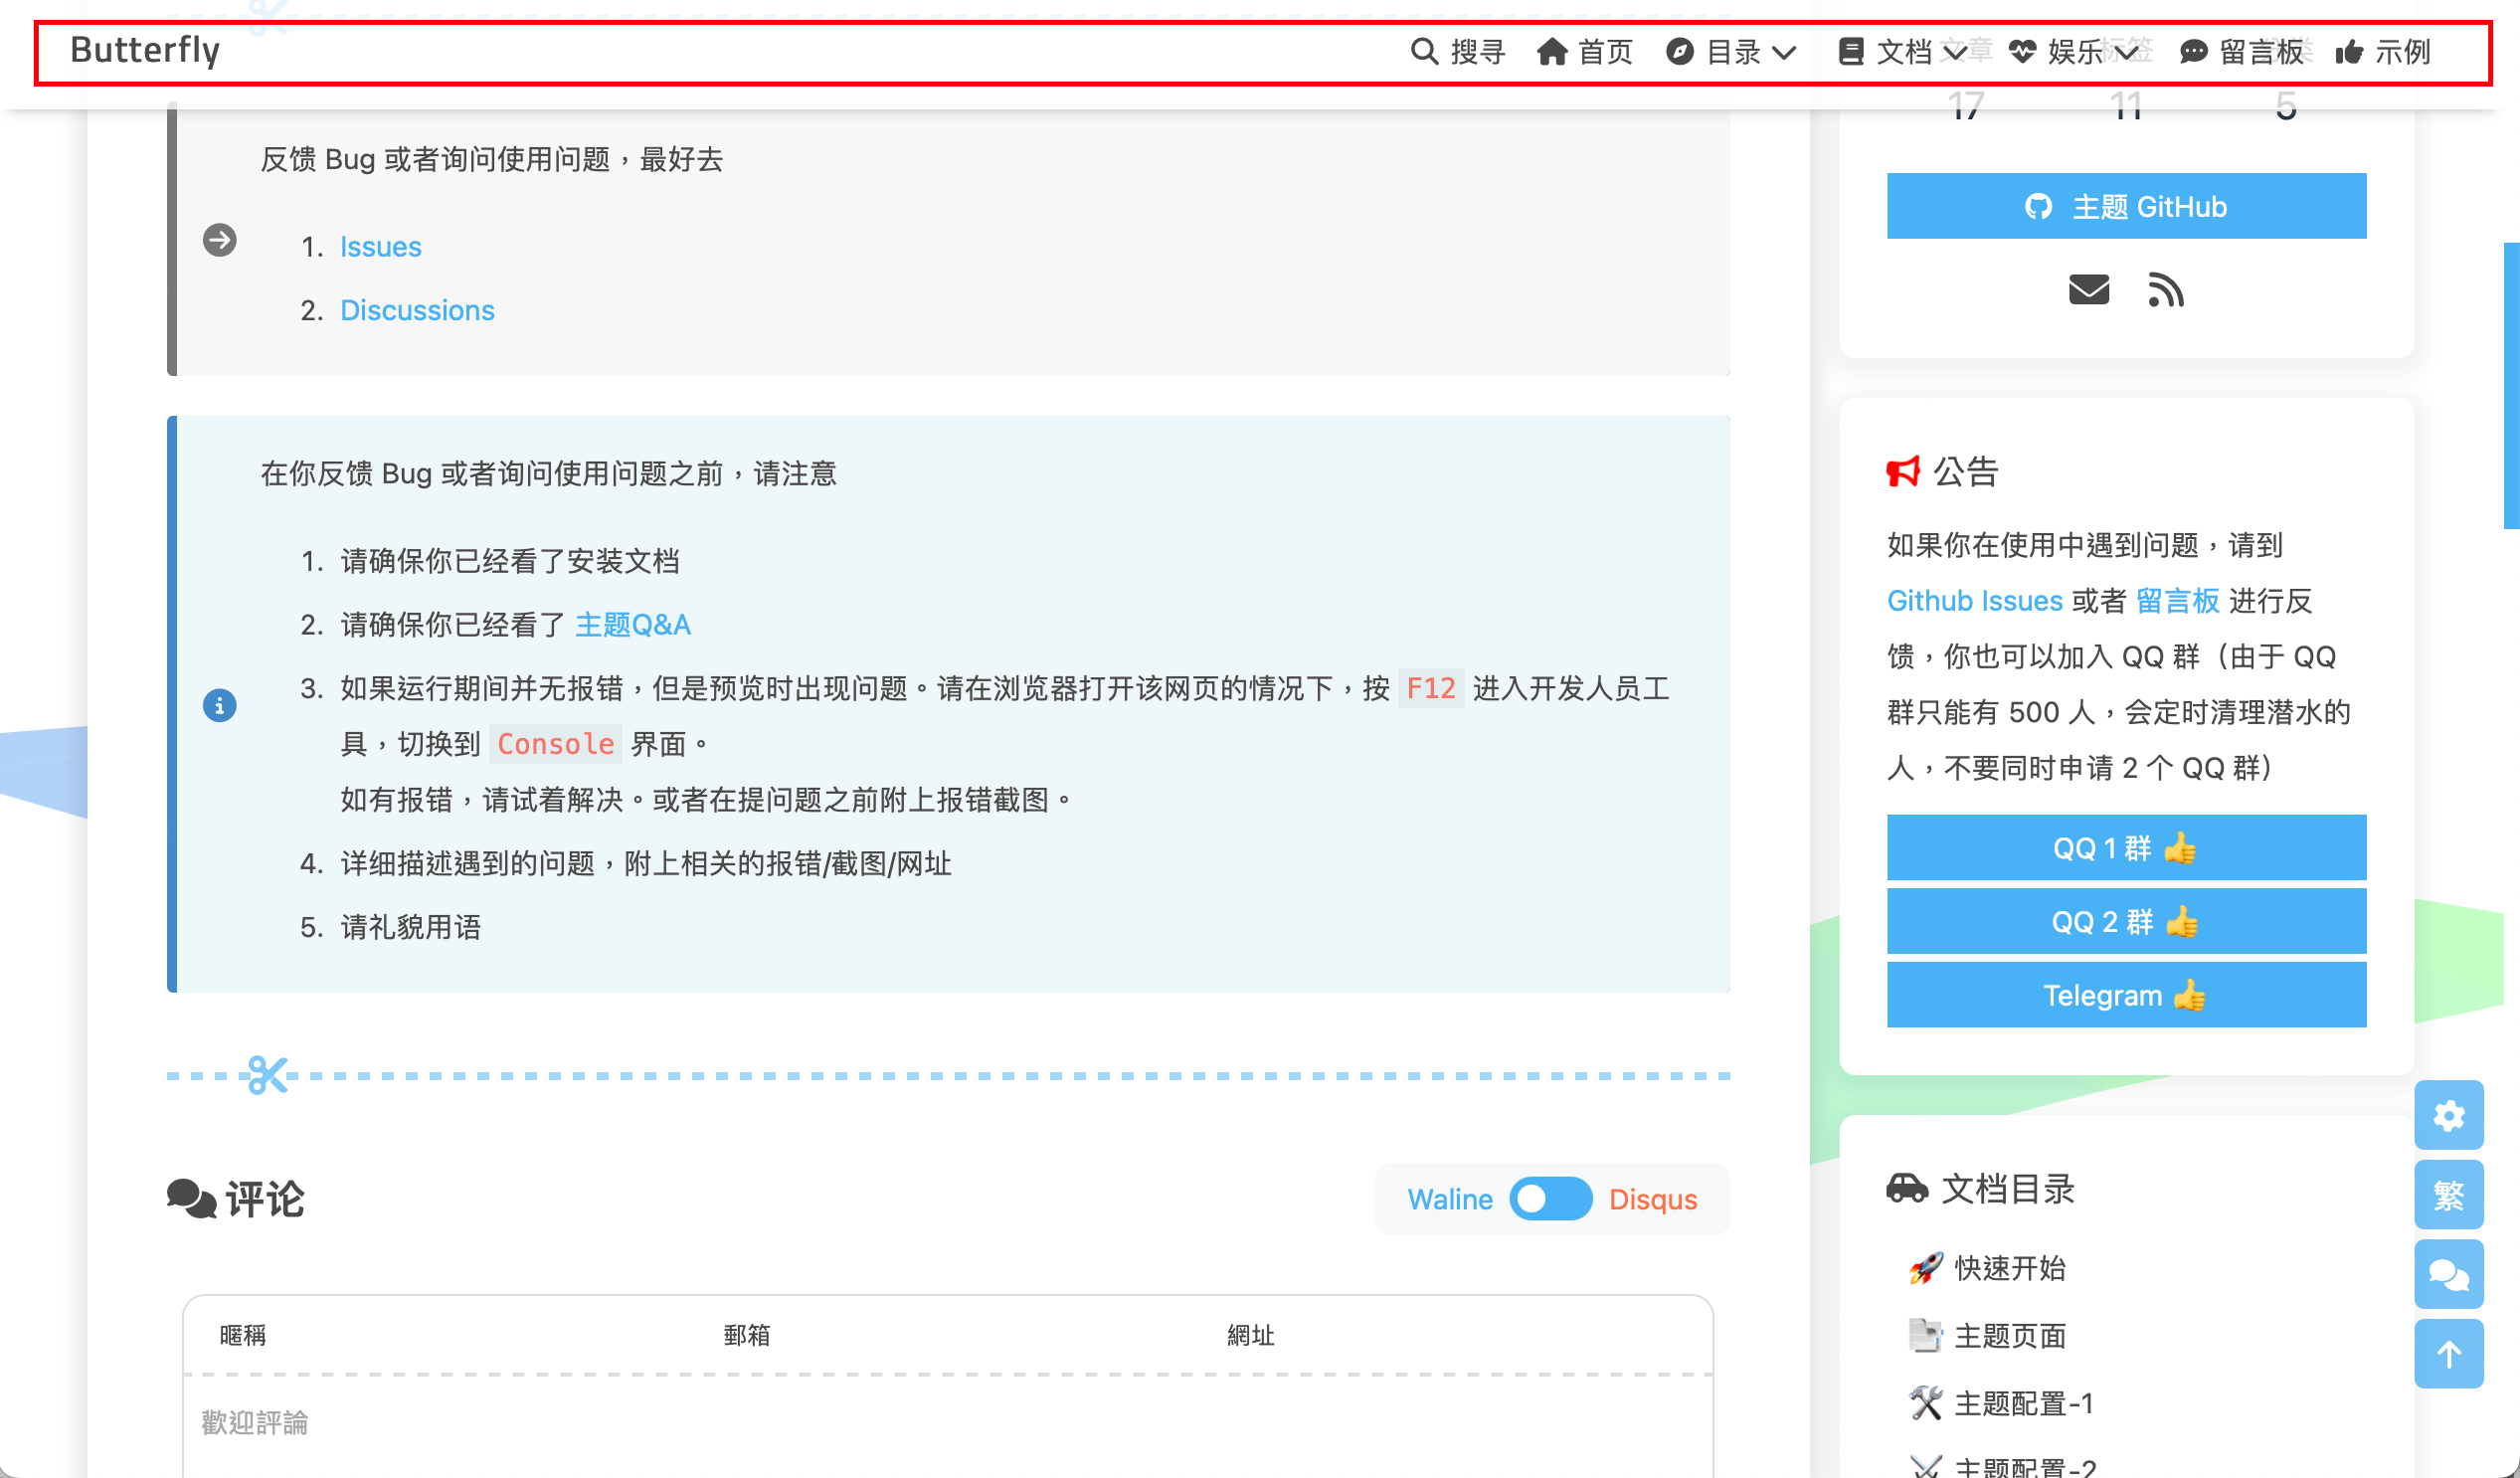
Task: Expand the 目录 dropdown menu
Action: 1784,52
